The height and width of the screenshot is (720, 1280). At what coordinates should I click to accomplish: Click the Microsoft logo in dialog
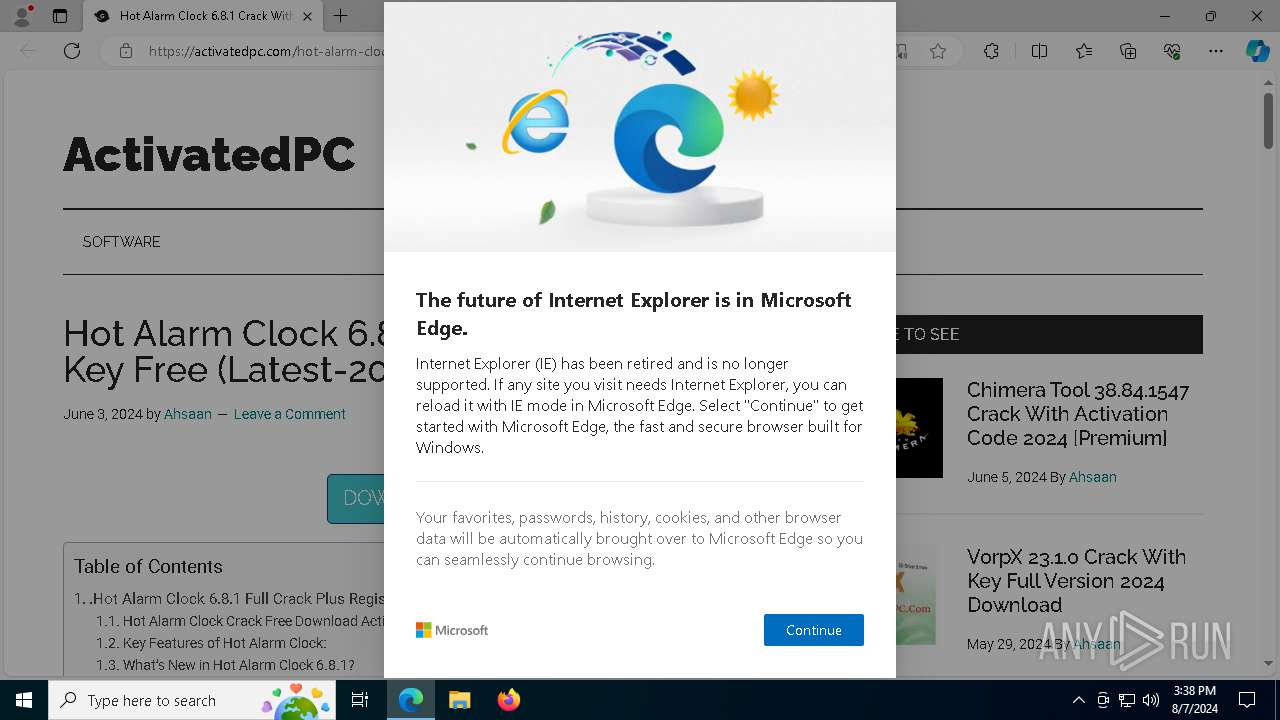coord(452,630)
